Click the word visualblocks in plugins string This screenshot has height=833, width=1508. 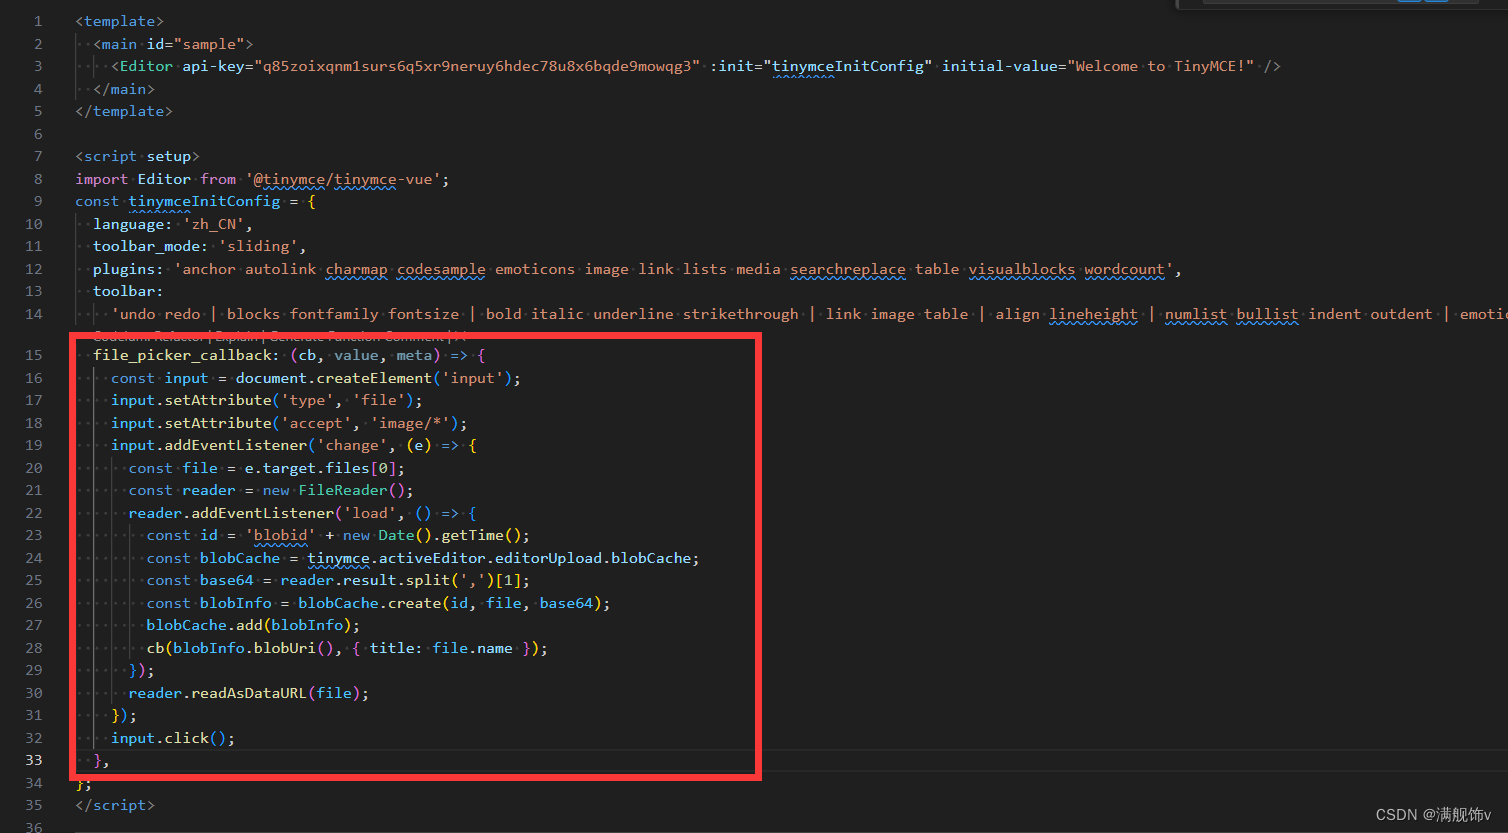point(1022,269)
